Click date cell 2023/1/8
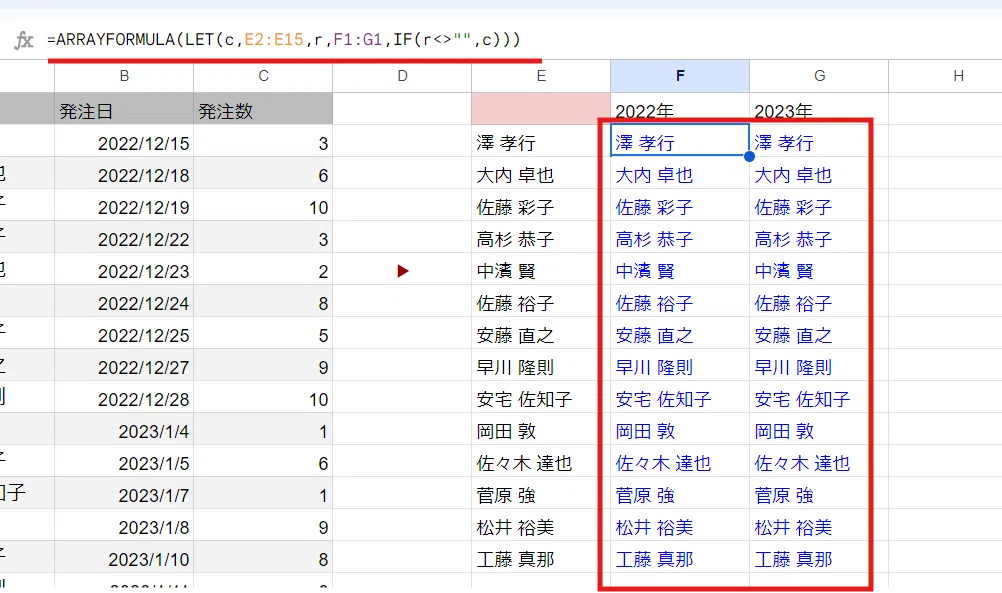1002x593 pixels. pos(124,525)
